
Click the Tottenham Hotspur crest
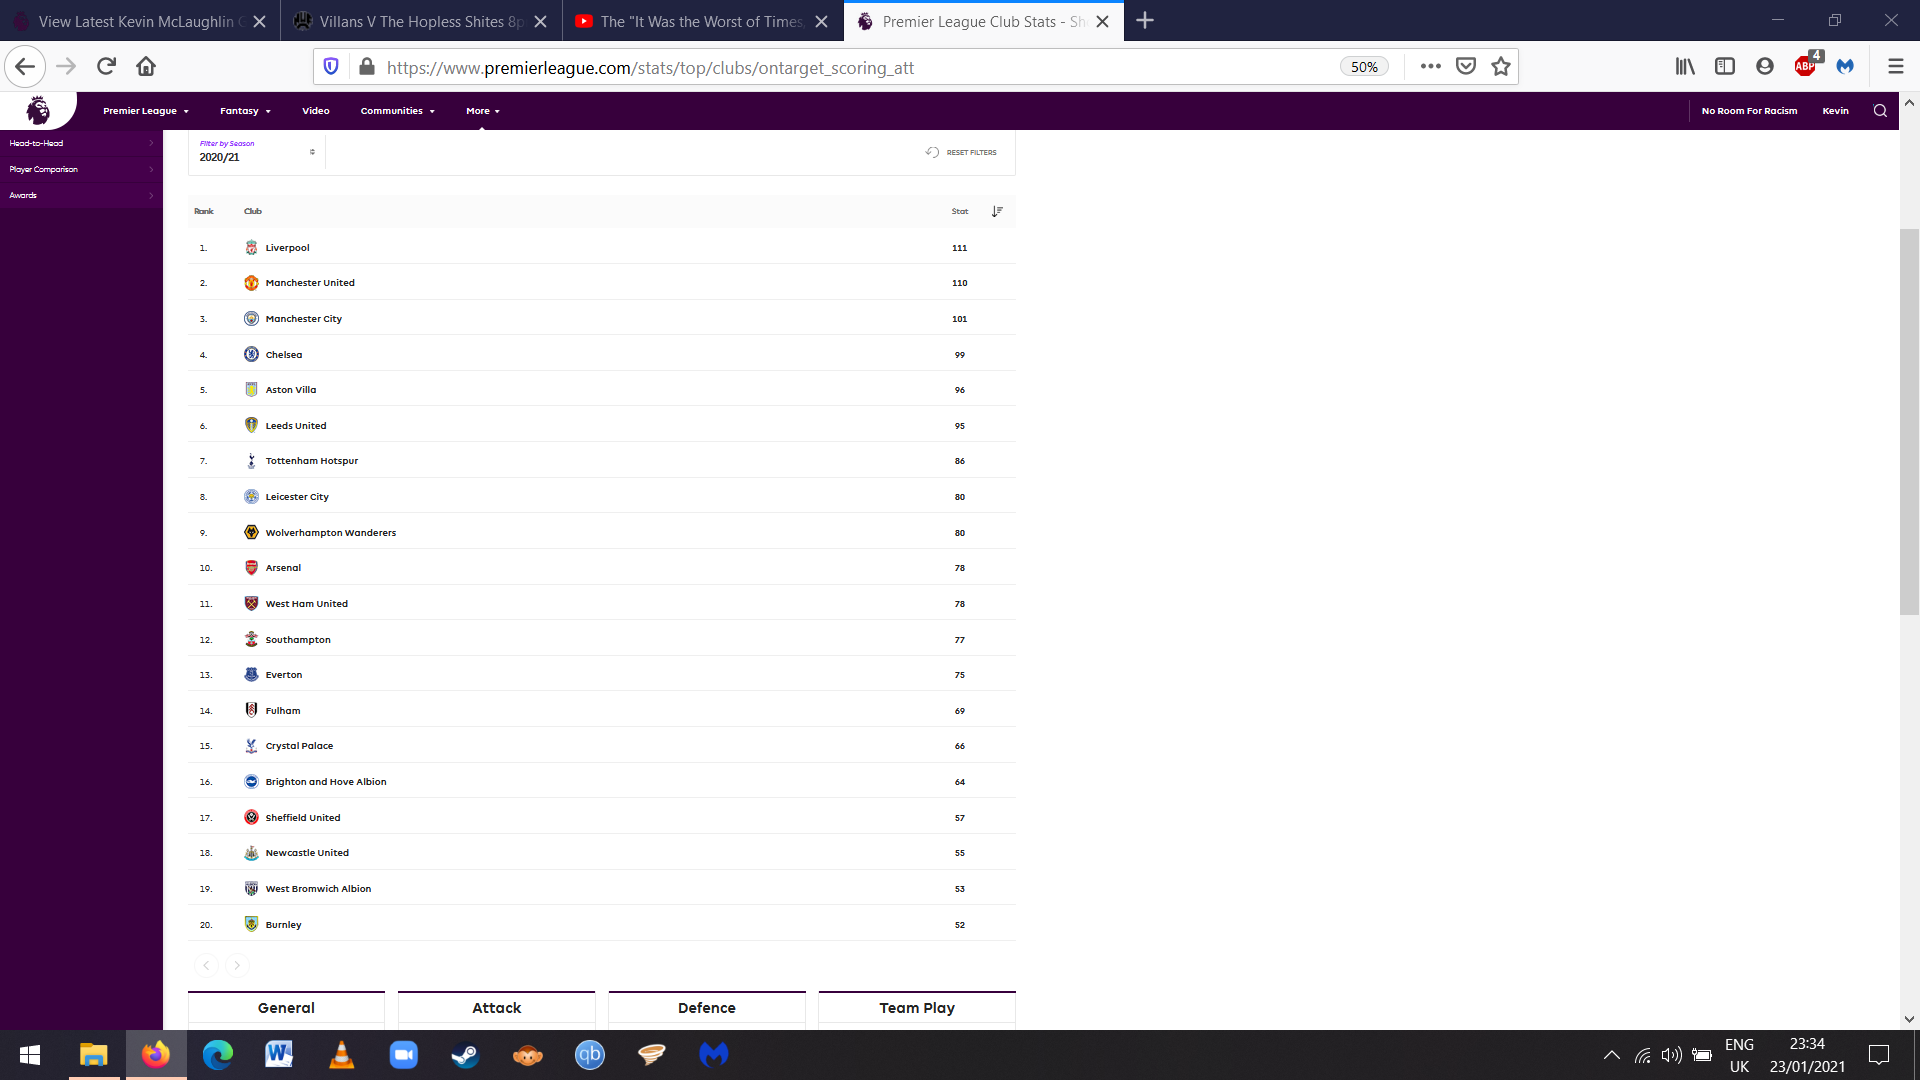click(251, 461)
